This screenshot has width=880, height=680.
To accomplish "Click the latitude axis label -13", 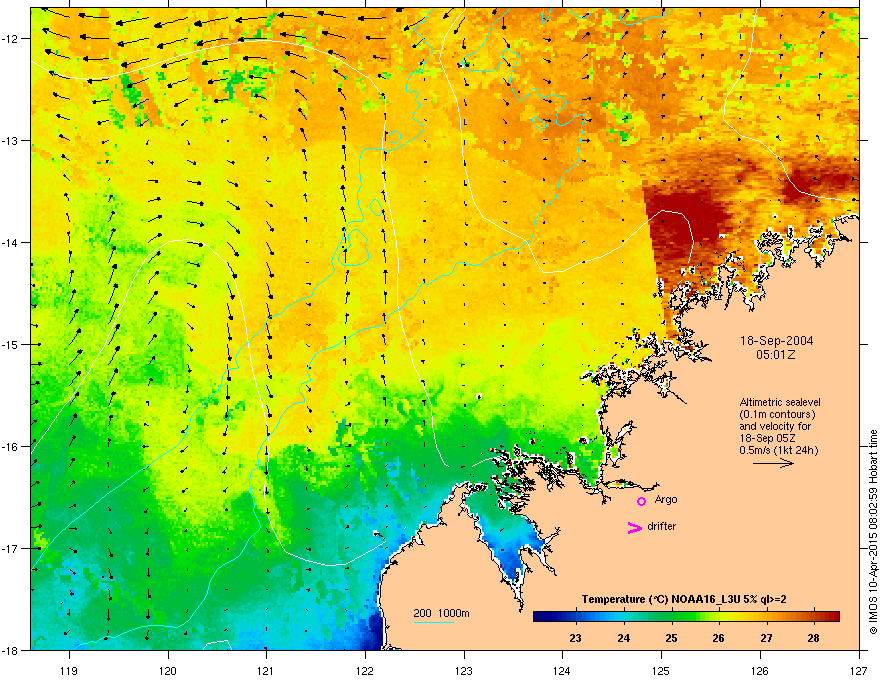I will click(x=10, y=141).
